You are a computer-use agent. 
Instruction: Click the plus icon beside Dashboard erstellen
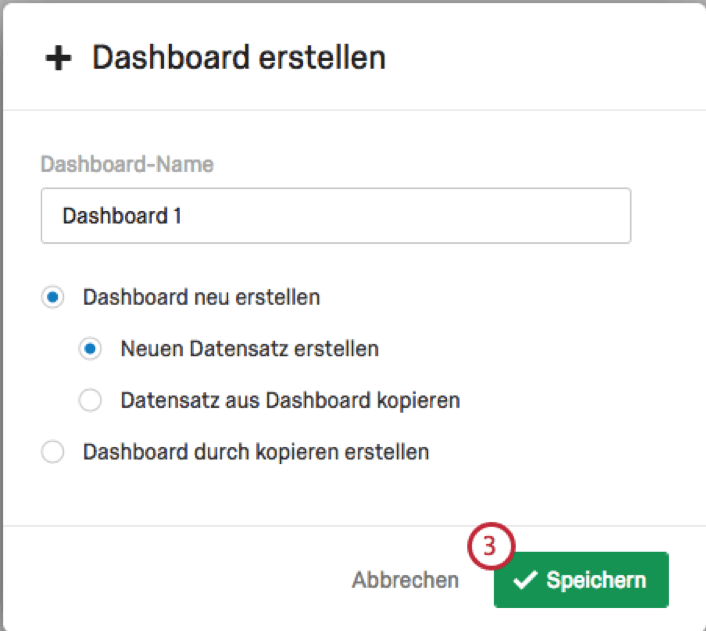coord(59,58)
